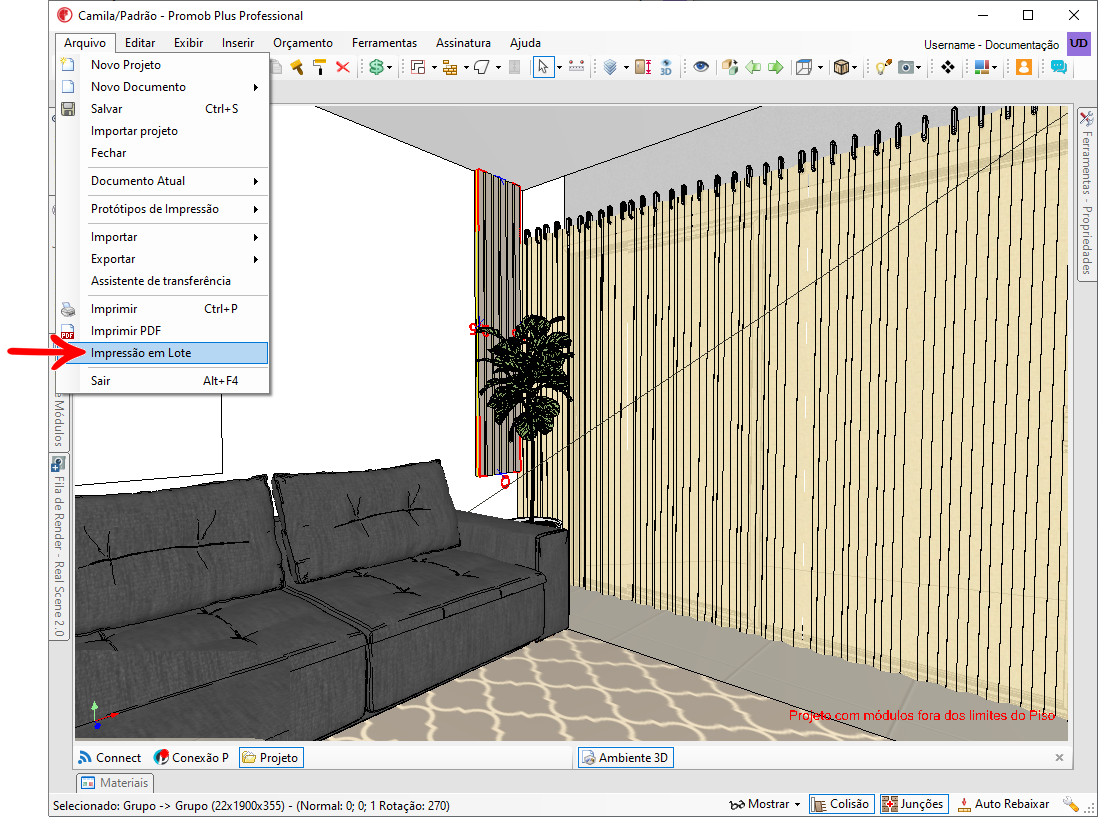Open the blue chat bubbles icon
1113x837 pixels.
point(1059,67)
